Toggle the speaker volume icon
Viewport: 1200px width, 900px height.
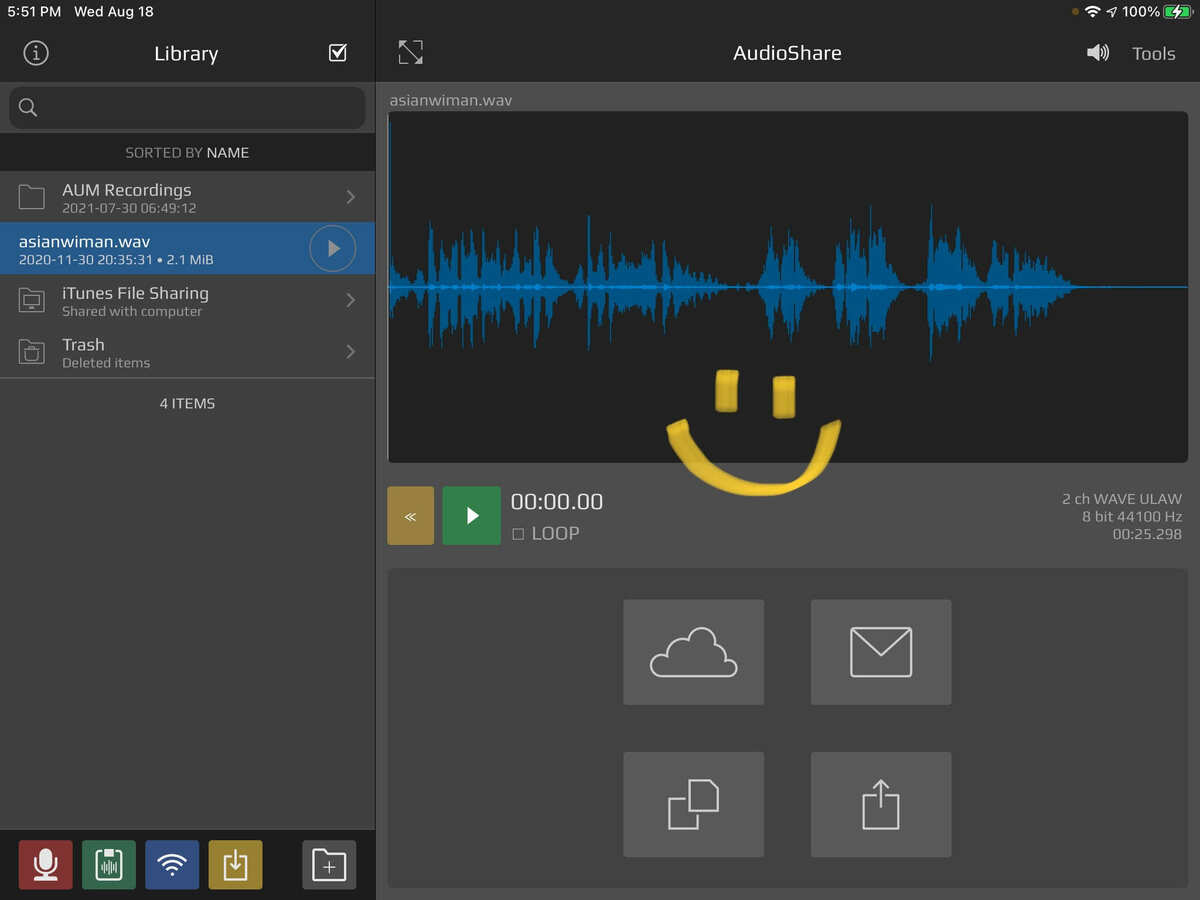coord(1097,53)
